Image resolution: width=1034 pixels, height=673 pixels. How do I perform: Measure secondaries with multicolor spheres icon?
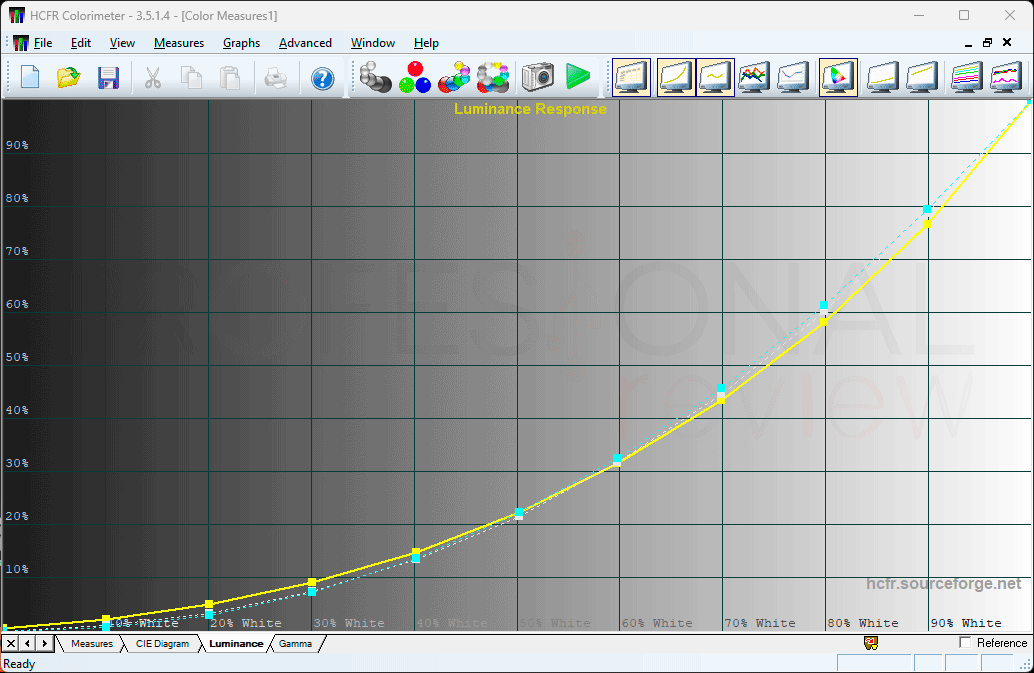[x=454, y=77]
